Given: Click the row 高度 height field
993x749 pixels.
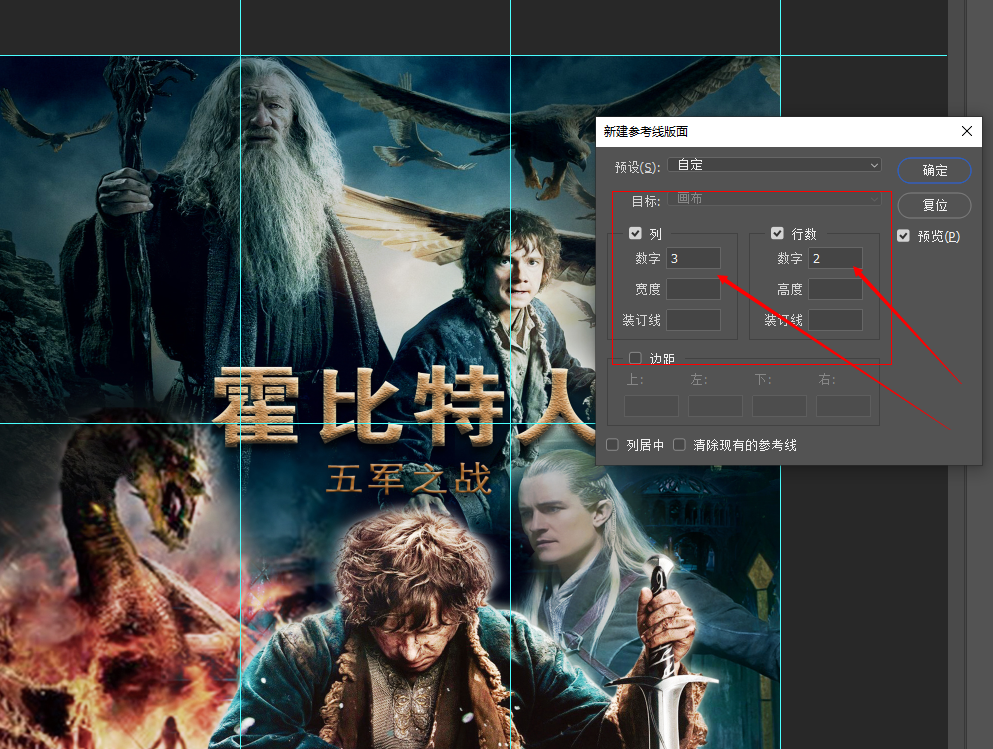Looking at the screenshot, I should tap(835, 289).
